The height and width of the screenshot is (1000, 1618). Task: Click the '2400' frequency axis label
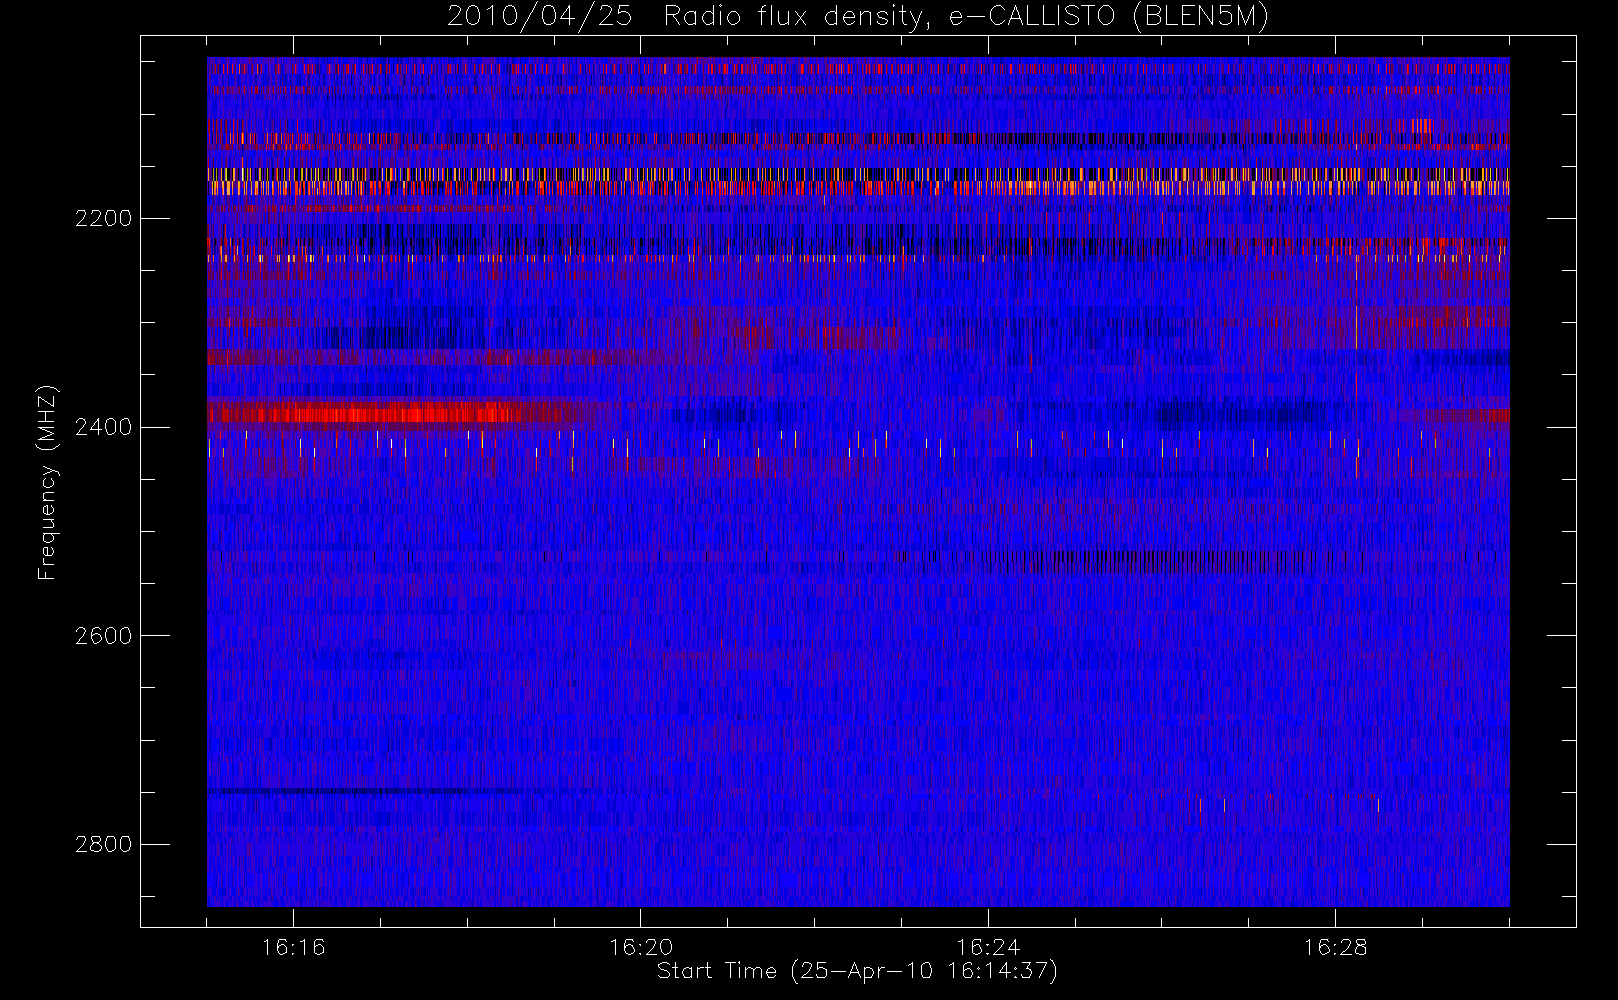click(x=103, y=427)
